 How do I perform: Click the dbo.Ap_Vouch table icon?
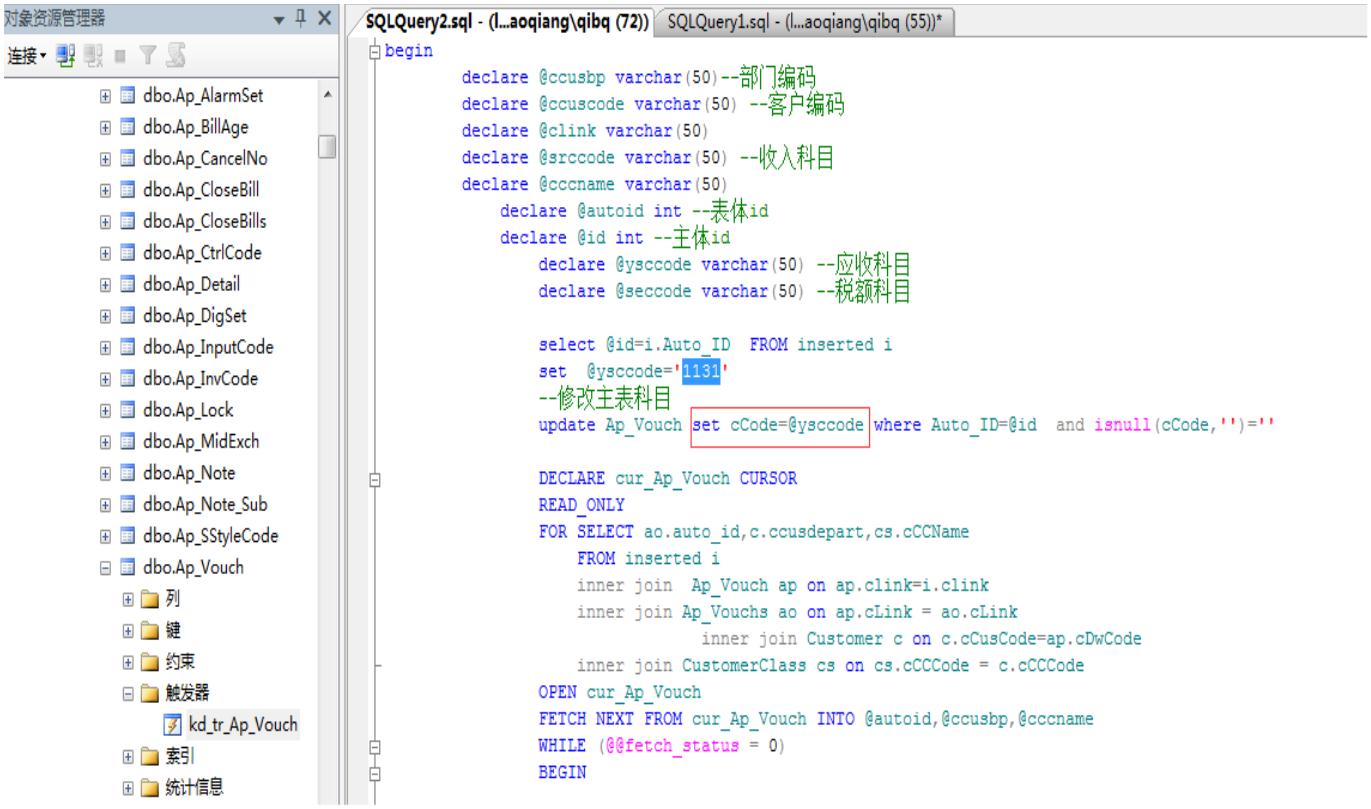click(x=127, y=567)
